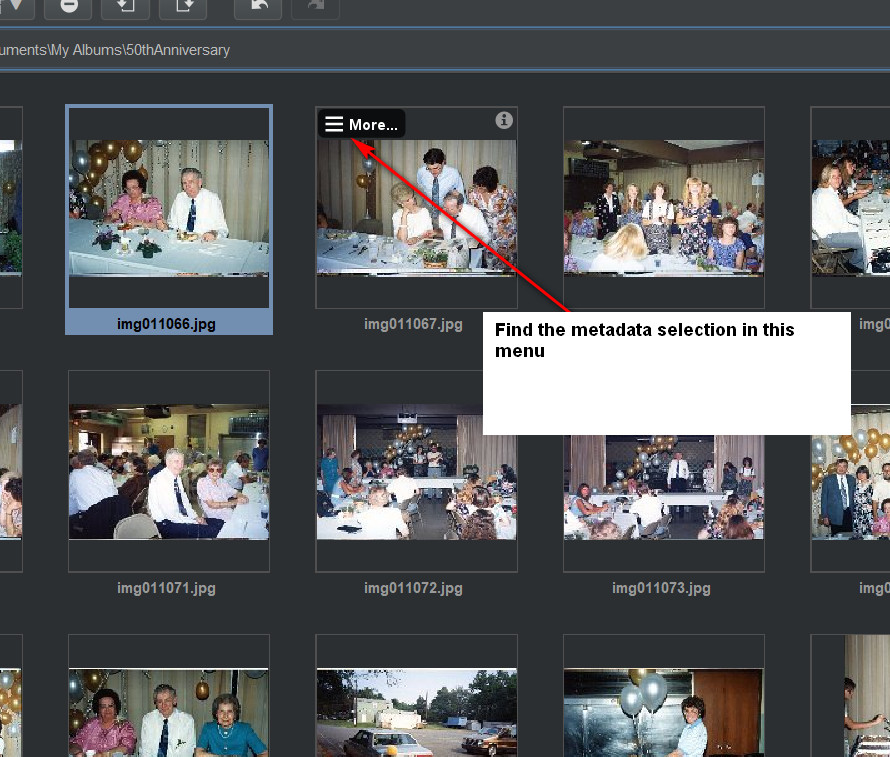Open the More... menu on img011067
The height and width of the screenshot is (757, 890).
coord(361,124)
